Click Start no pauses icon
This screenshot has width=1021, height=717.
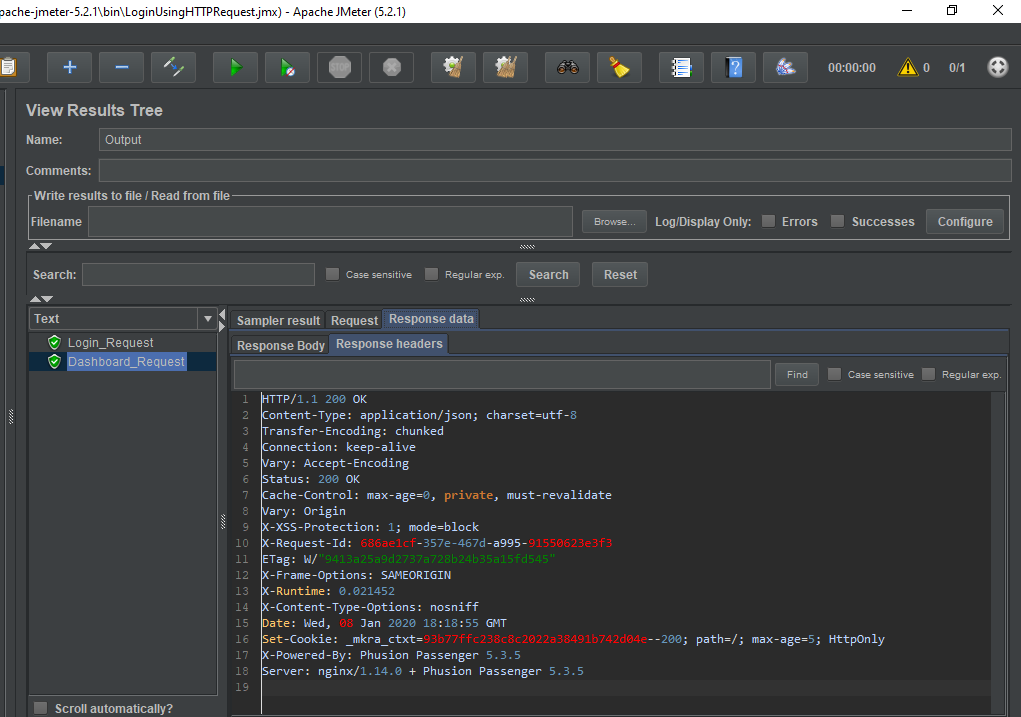[287, 68]
